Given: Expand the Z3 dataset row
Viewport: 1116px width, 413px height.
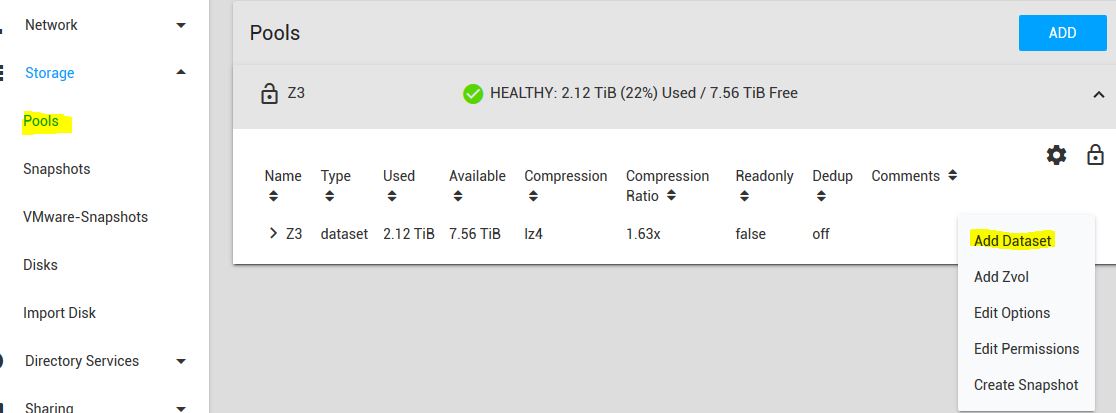Looking at the screenshot, I should (272, 234).
